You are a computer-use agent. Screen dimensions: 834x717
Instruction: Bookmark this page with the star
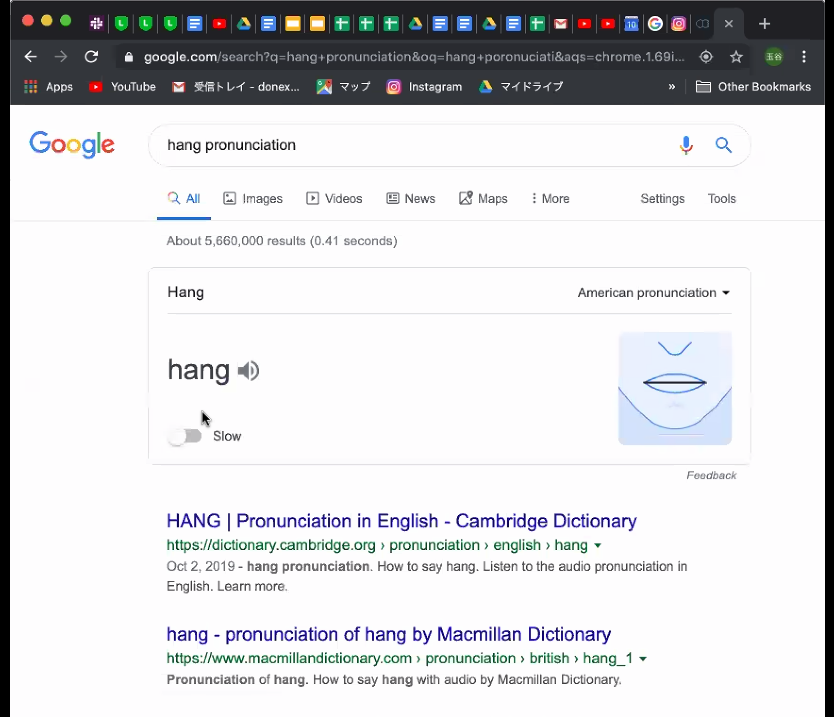pos(736,57)
